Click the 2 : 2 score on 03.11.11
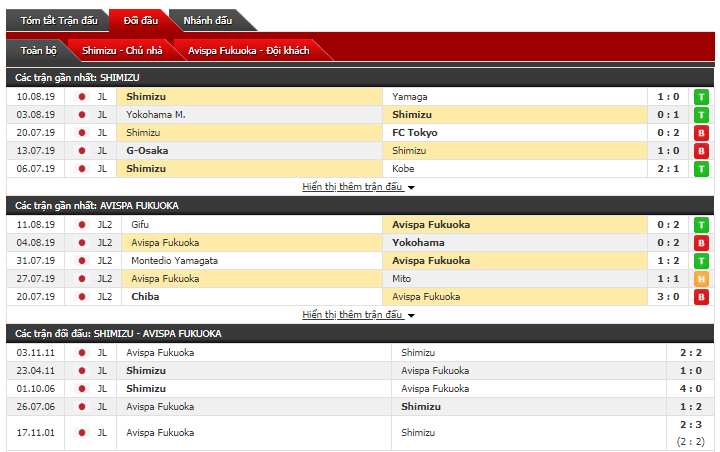Screen dimensions: 720x452 click(x=691, y=353)
